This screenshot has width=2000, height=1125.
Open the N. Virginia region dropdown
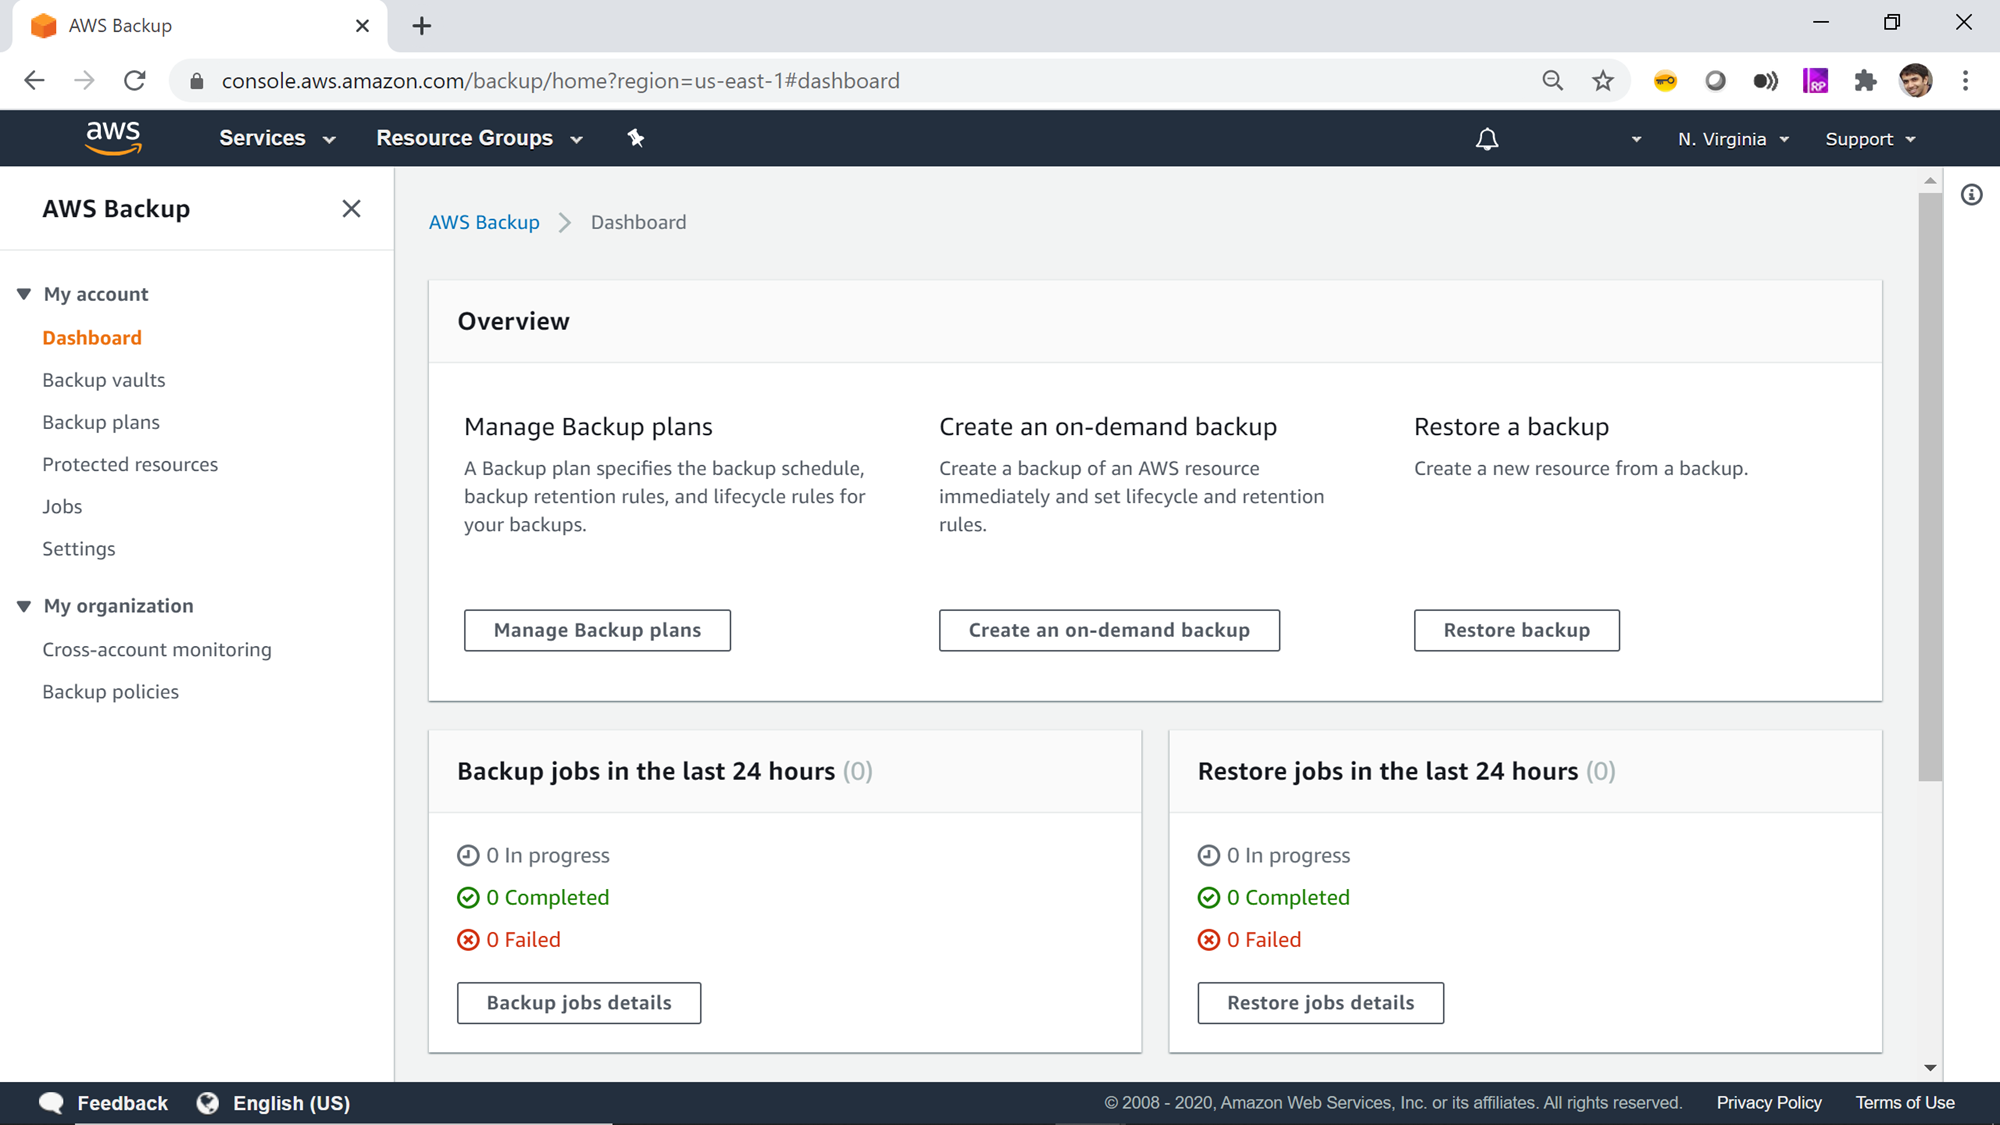1733,139
